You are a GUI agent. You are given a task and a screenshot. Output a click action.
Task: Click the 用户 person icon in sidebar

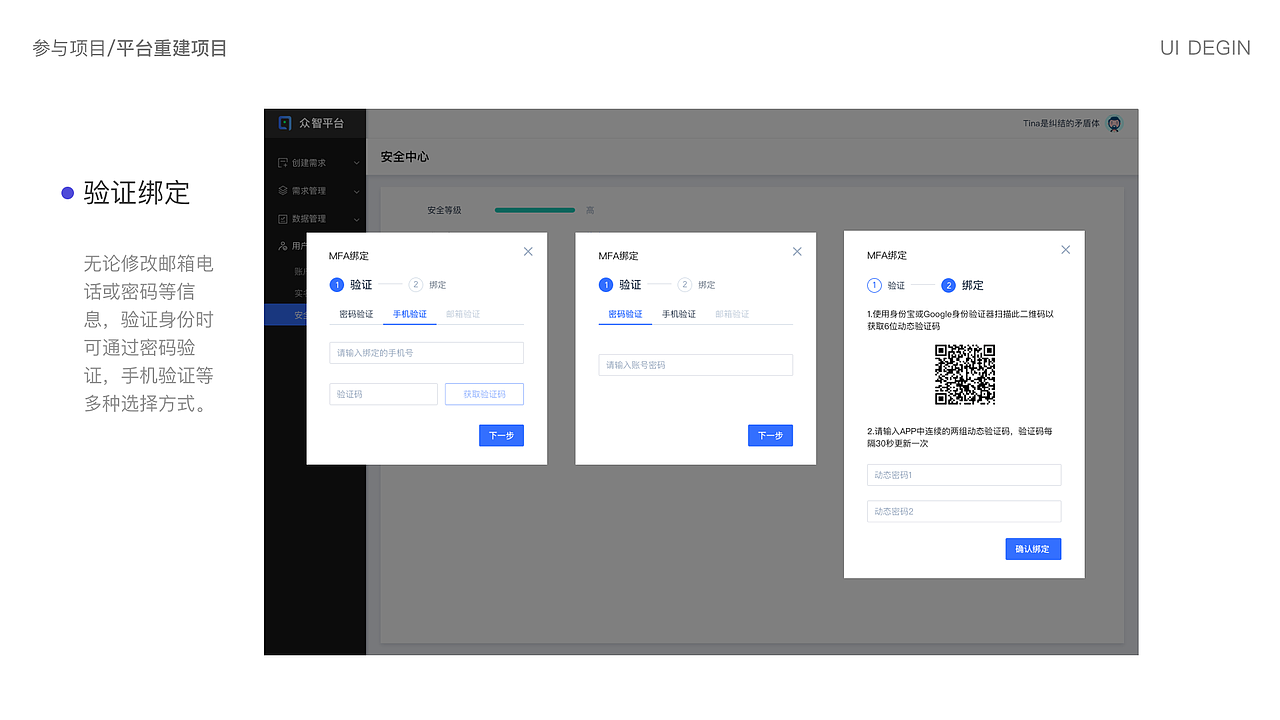(x=284, y=245)
